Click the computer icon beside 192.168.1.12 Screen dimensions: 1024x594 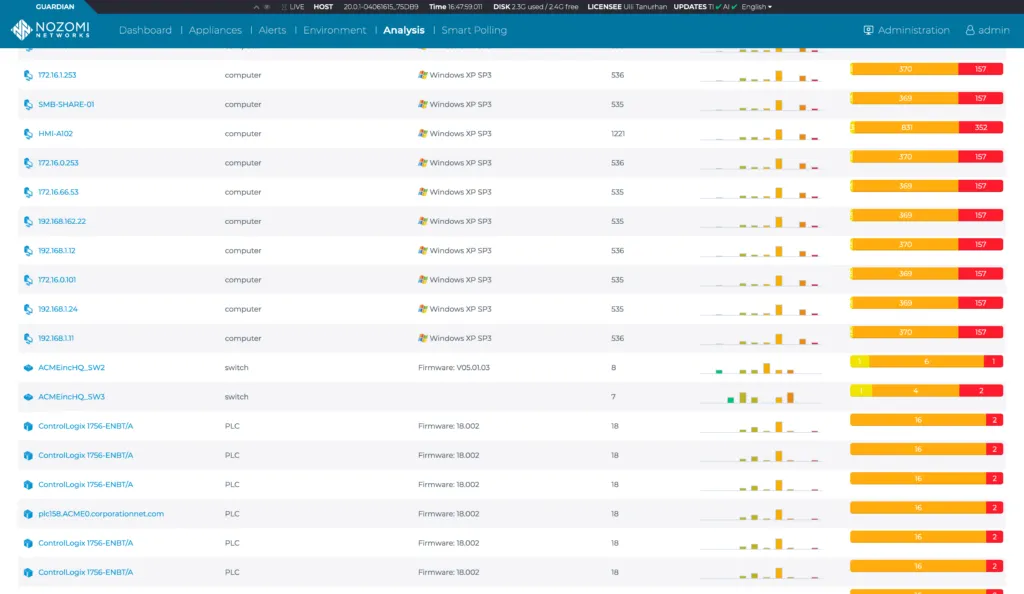(28, 251)
